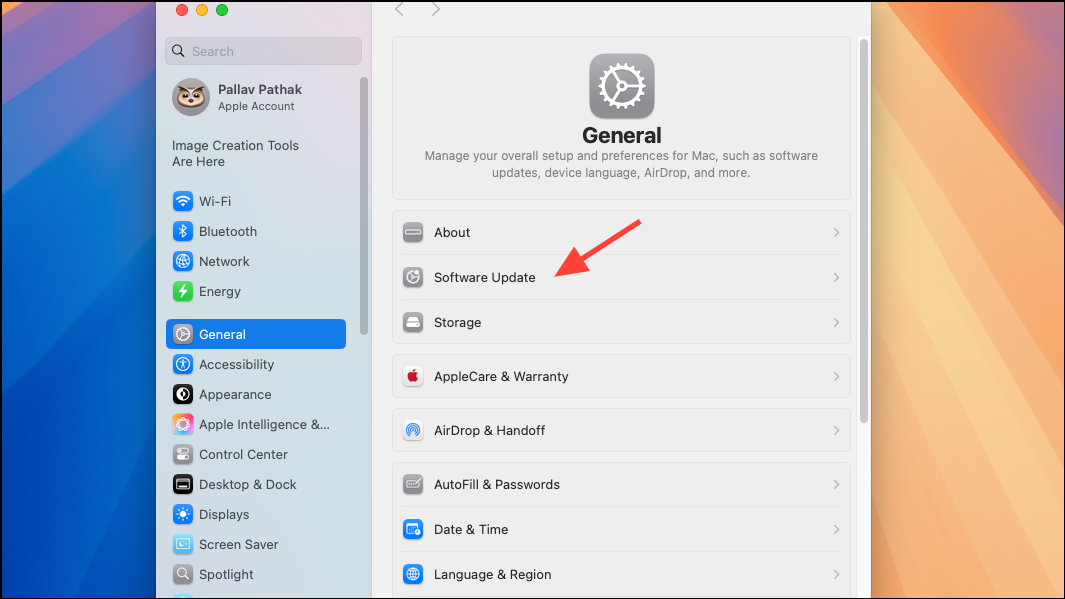Click the AutoFill & Passwords icon

click(413, 484)
